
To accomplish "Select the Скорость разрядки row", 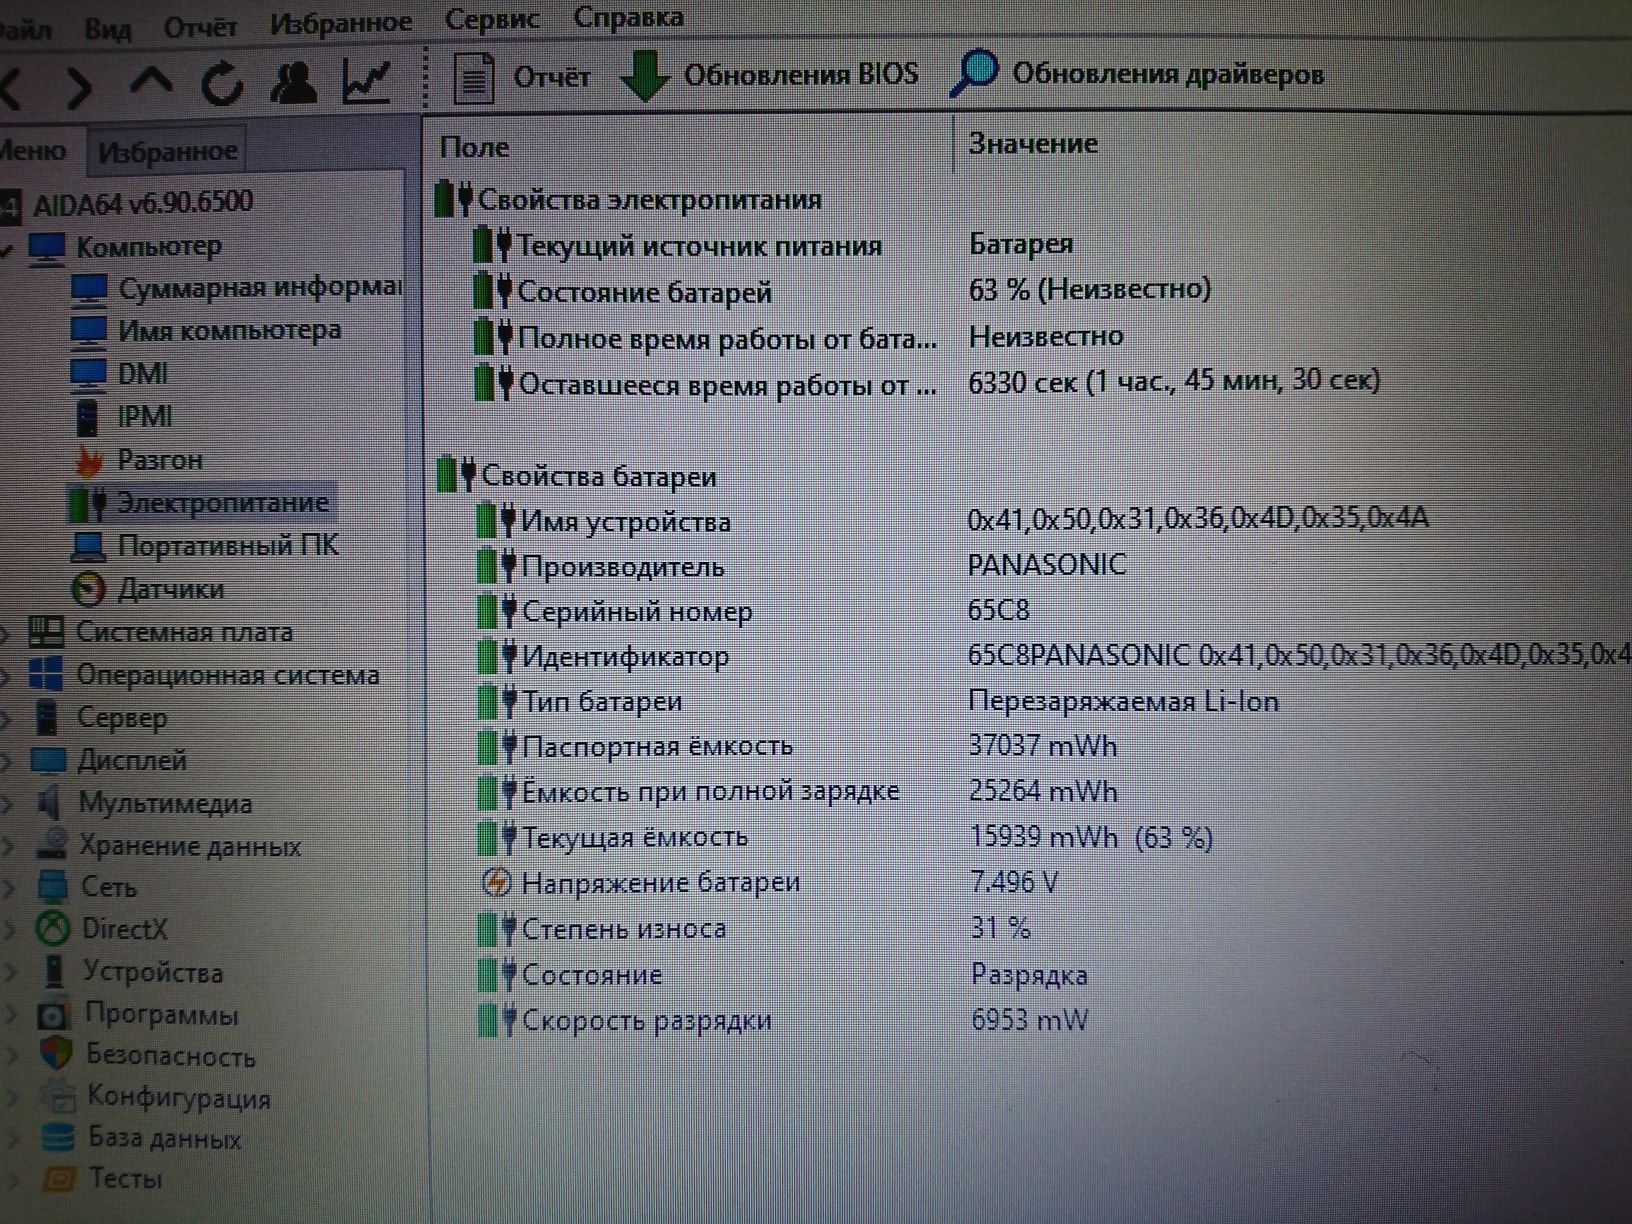I will coord(1030,1020).
